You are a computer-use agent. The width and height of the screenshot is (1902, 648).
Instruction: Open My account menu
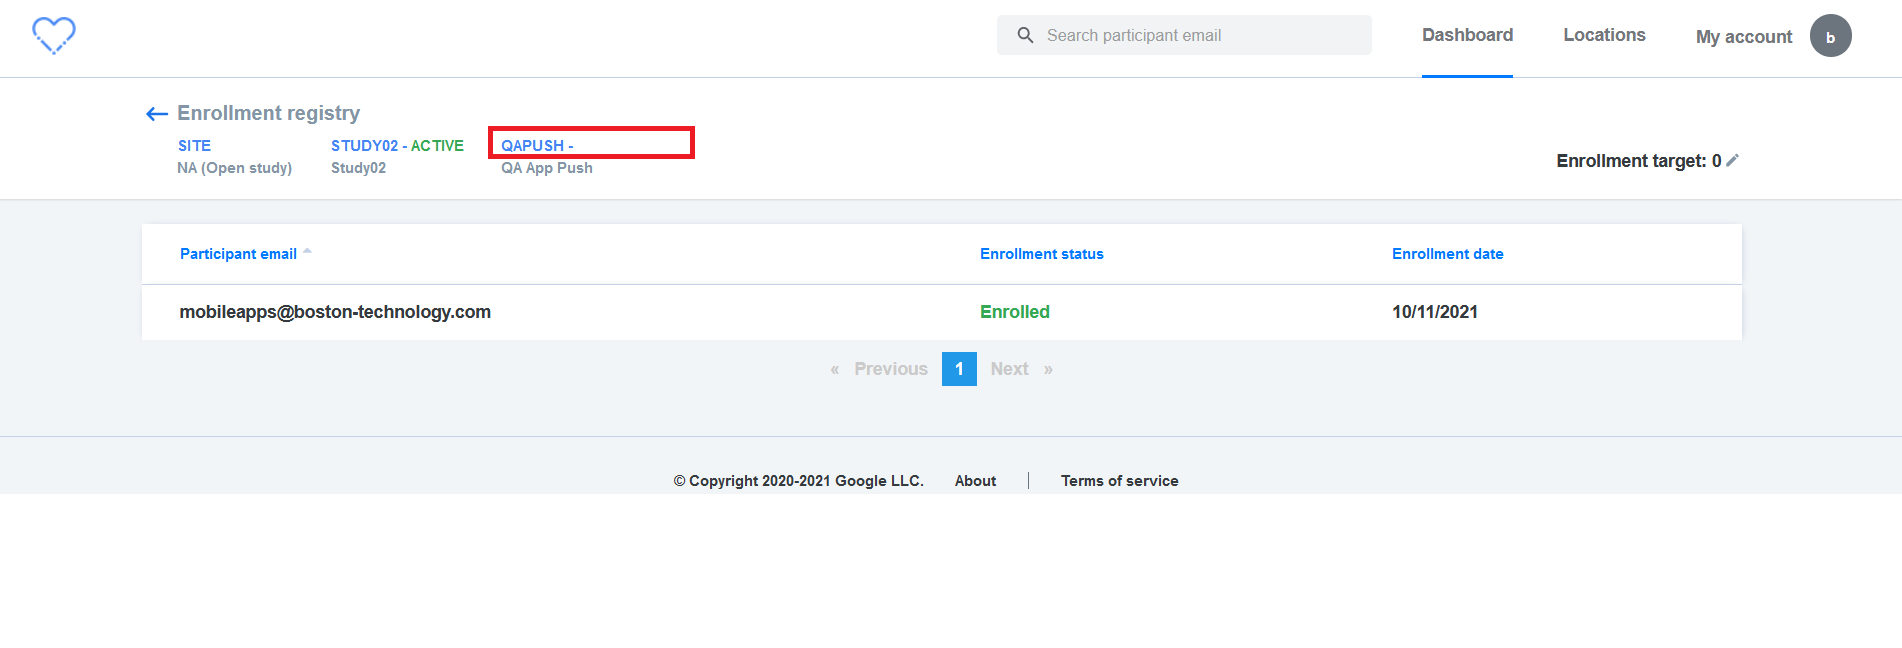[x=1744, y=37]
